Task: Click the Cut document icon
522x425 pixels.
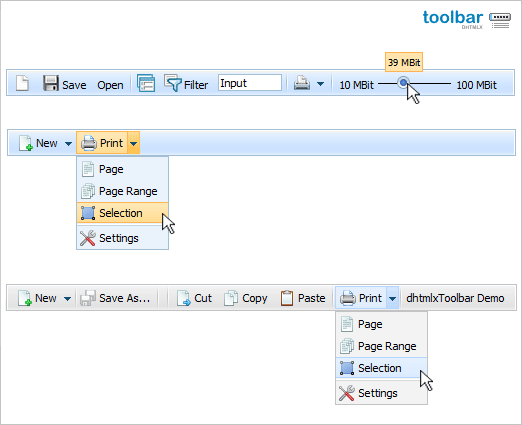Action: pos(184,298)
